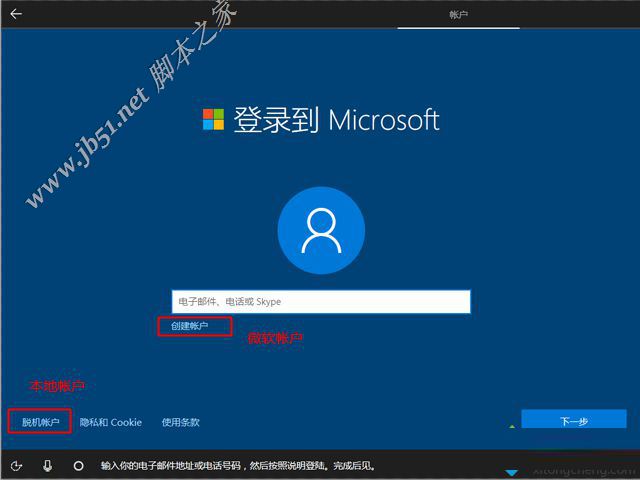This screenshot has width=640, height=480.
Task: Click the 登录到 Microsoft heading
Action: coord(336,120)
